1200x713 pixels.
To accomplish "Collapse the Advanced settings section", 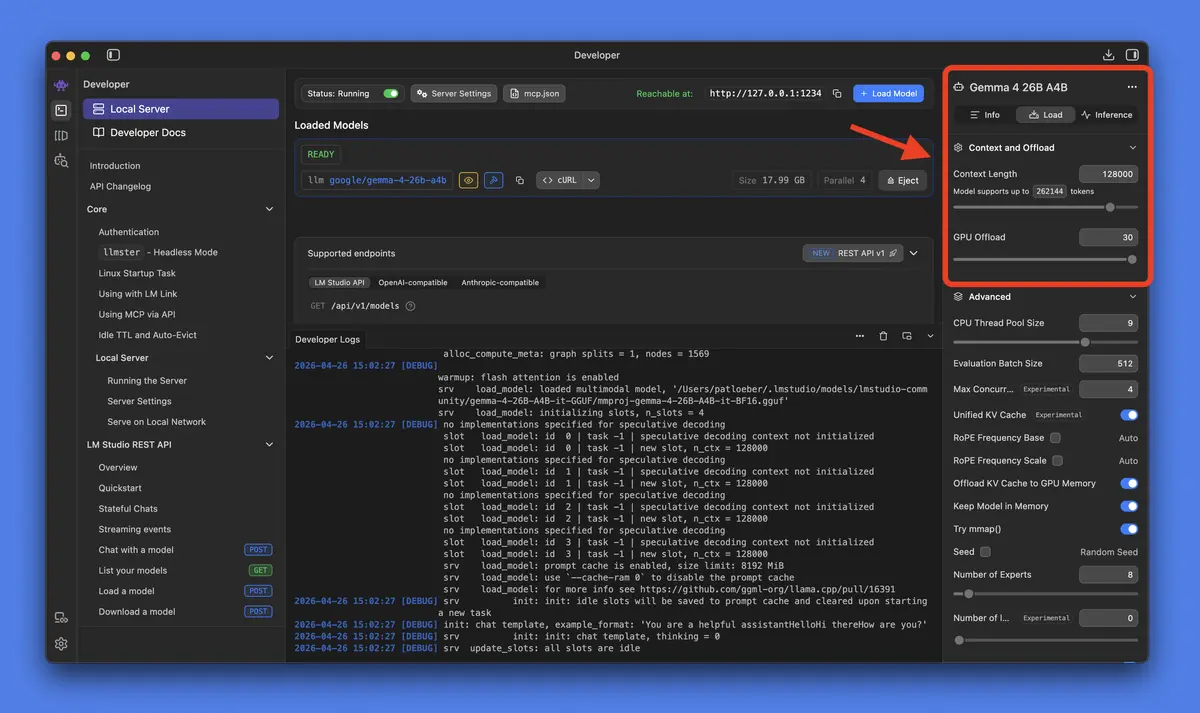I will [1132, 297].
